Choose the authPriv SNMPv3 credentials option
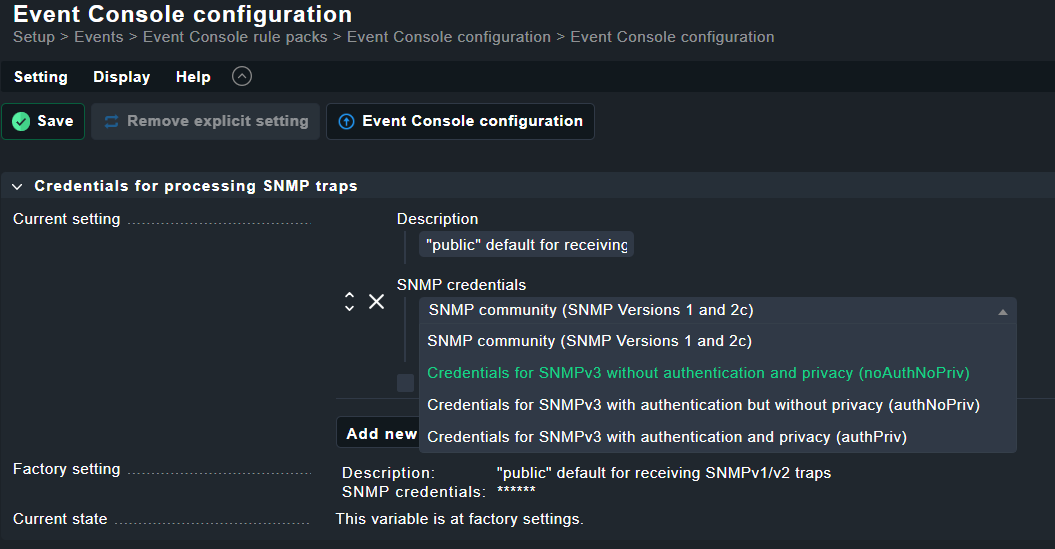Viewport: 1055px width, 549px height. tap(666, 437)
